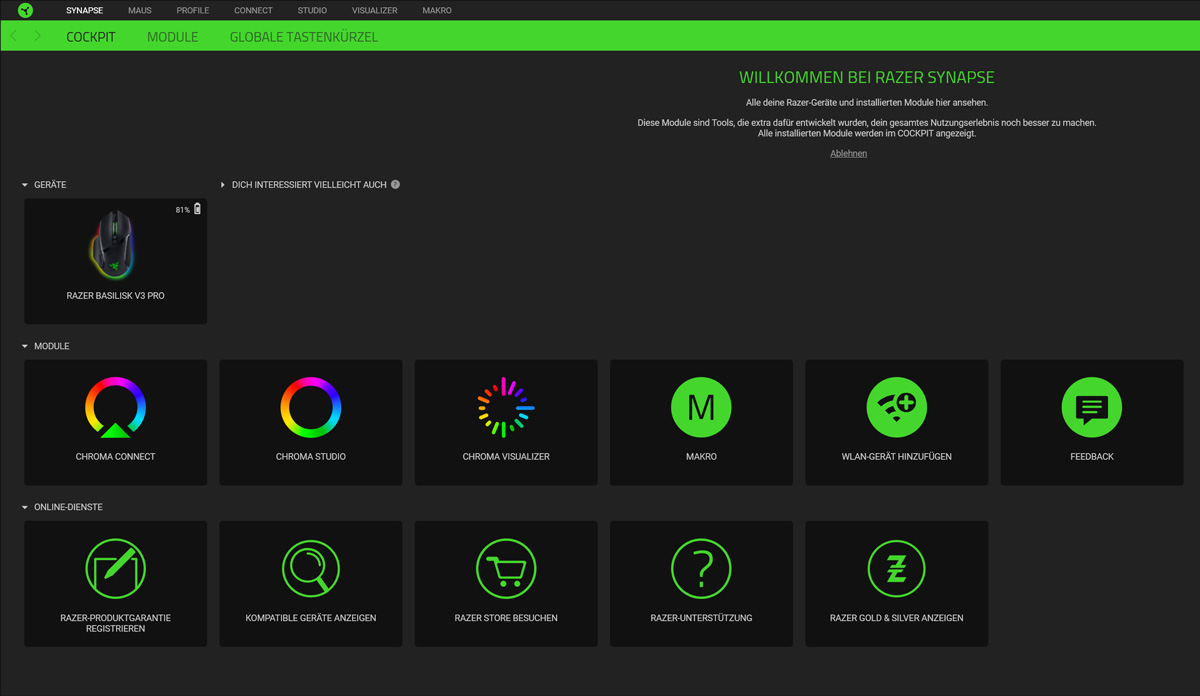Click the Willkommen bei Razer Synapse heading
Viewport: 1200px width, 696px height.
coord(867,77)
